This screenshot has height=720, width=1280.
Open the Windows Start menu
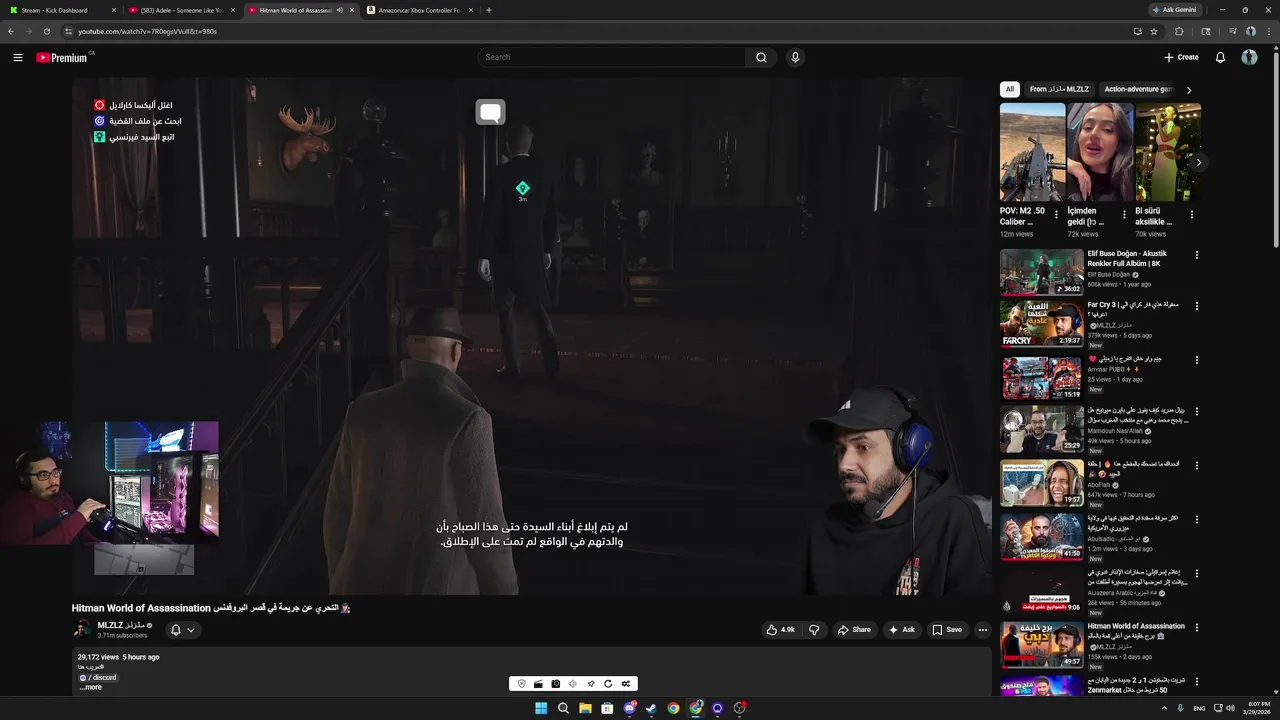coord(541,708)
